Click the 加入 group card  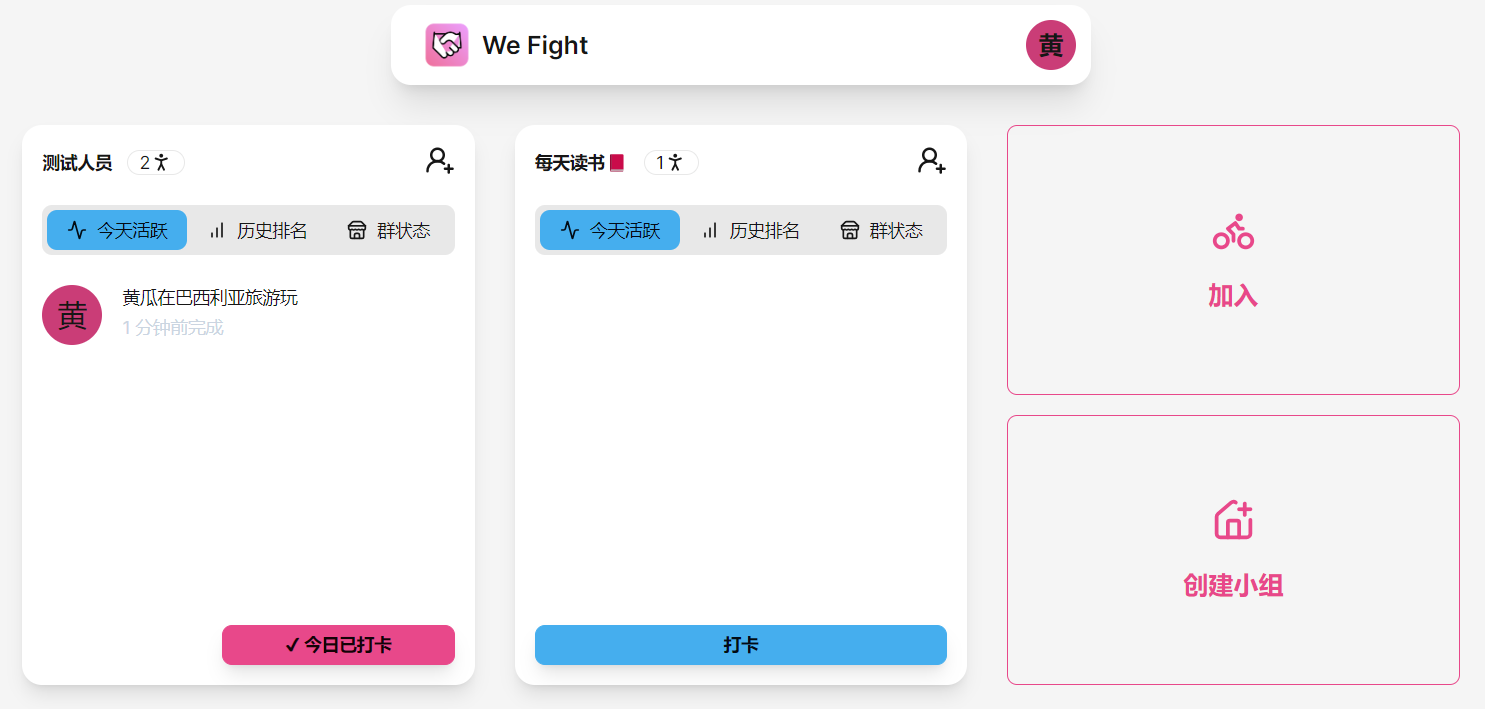tap(1233, 260)
